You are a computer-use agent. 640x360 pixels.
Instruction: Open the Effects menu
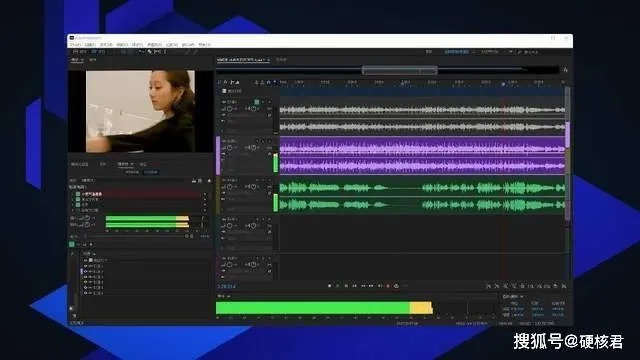pyautogui.click(x=138, y=44)
